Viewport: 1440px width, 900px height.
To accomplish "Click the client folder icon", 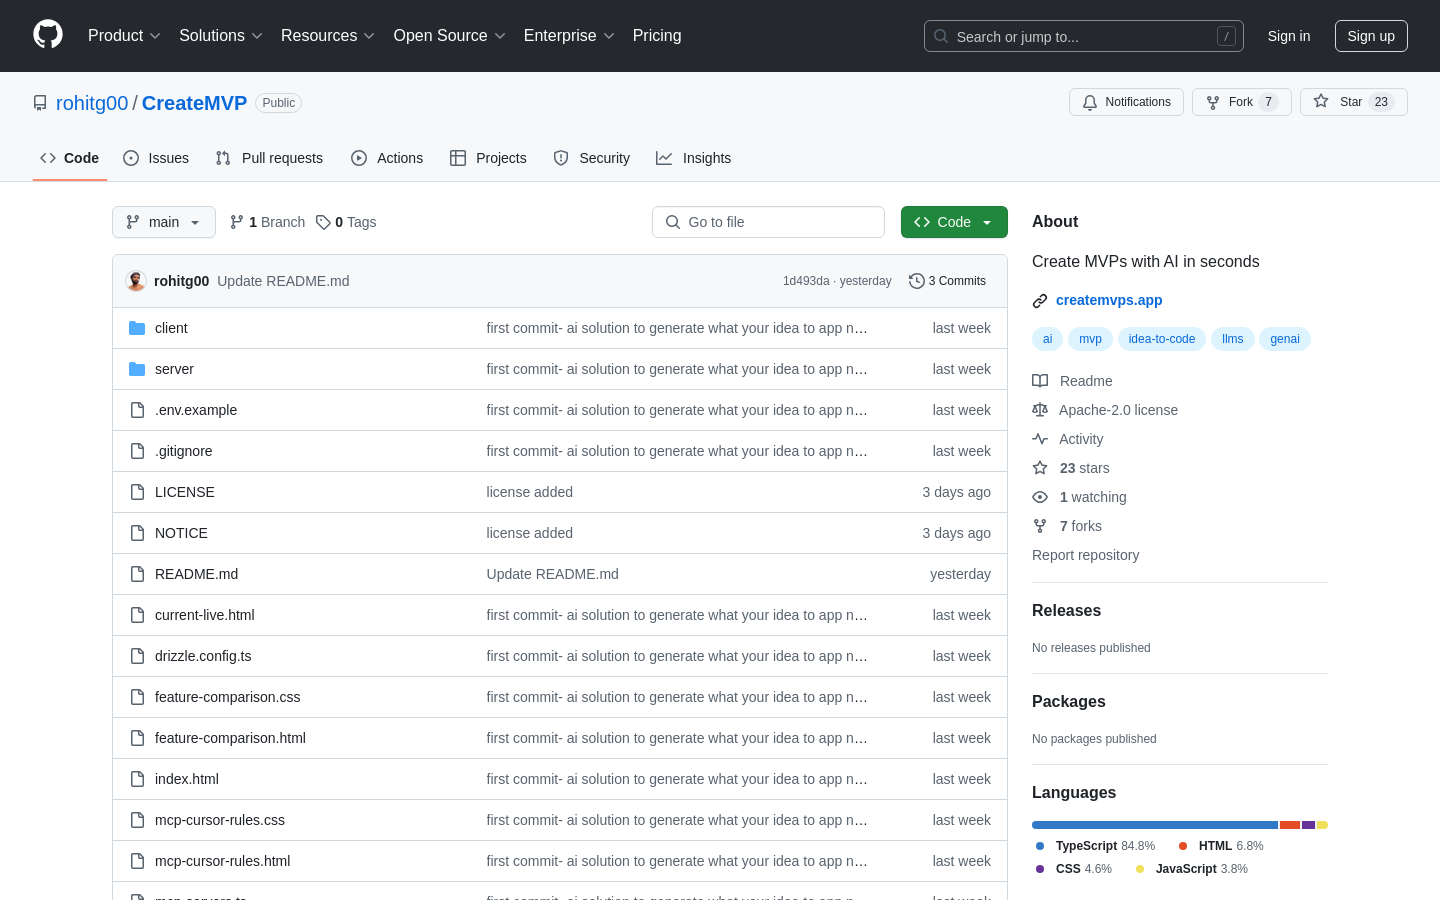I will 137,328.
